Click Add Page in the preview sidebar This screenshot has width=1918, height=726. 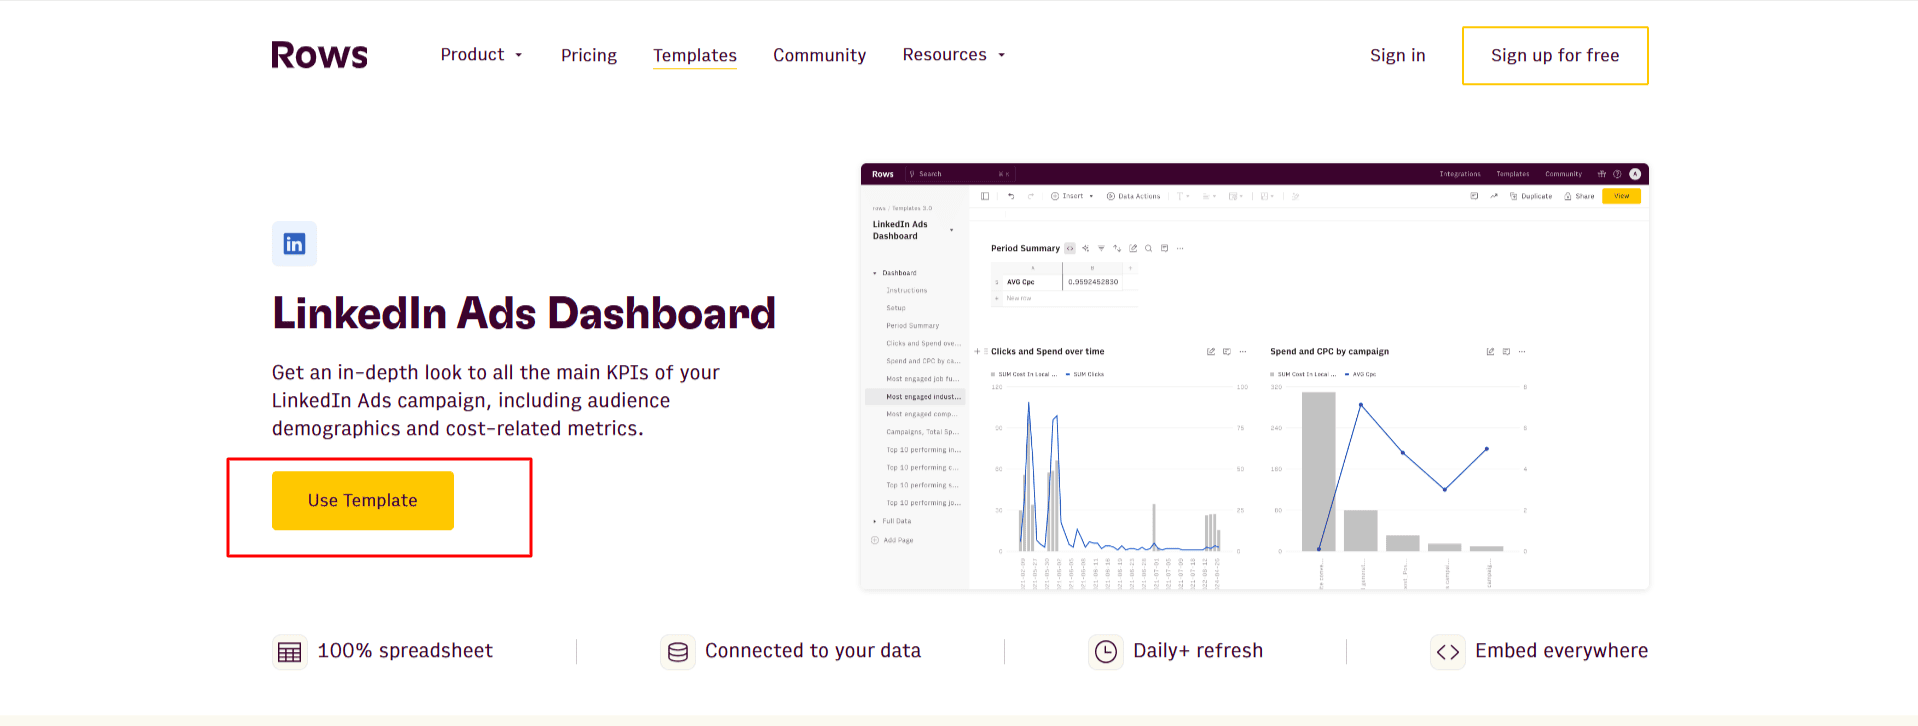click(892, 540)
